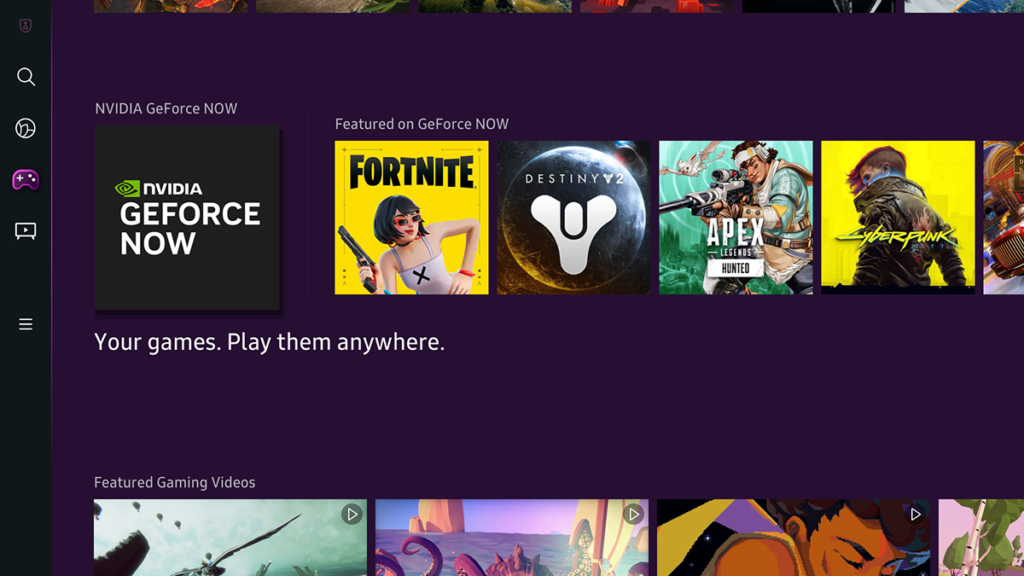
Task: Select the Fortnite game tile
Action: click(411, 217)
